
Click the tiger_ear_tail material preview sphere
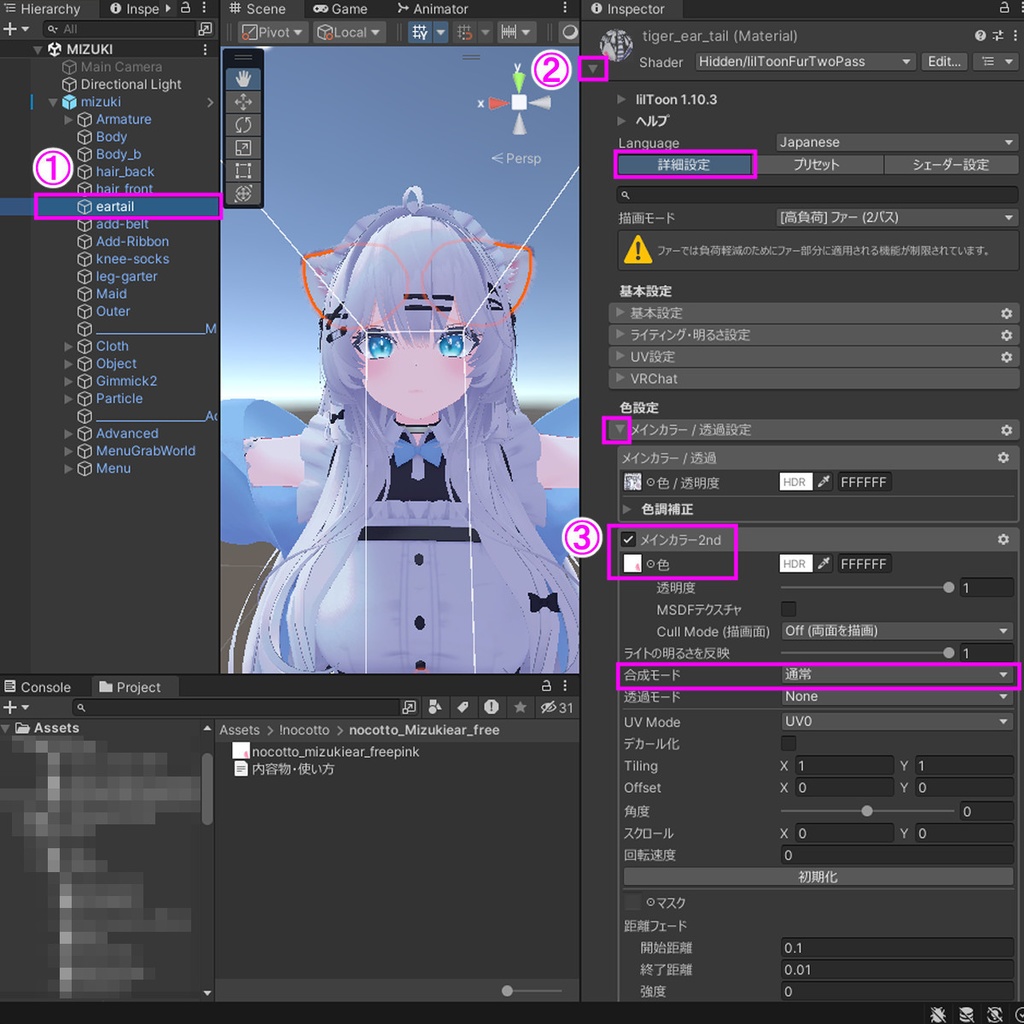click(x=616, y=44)
